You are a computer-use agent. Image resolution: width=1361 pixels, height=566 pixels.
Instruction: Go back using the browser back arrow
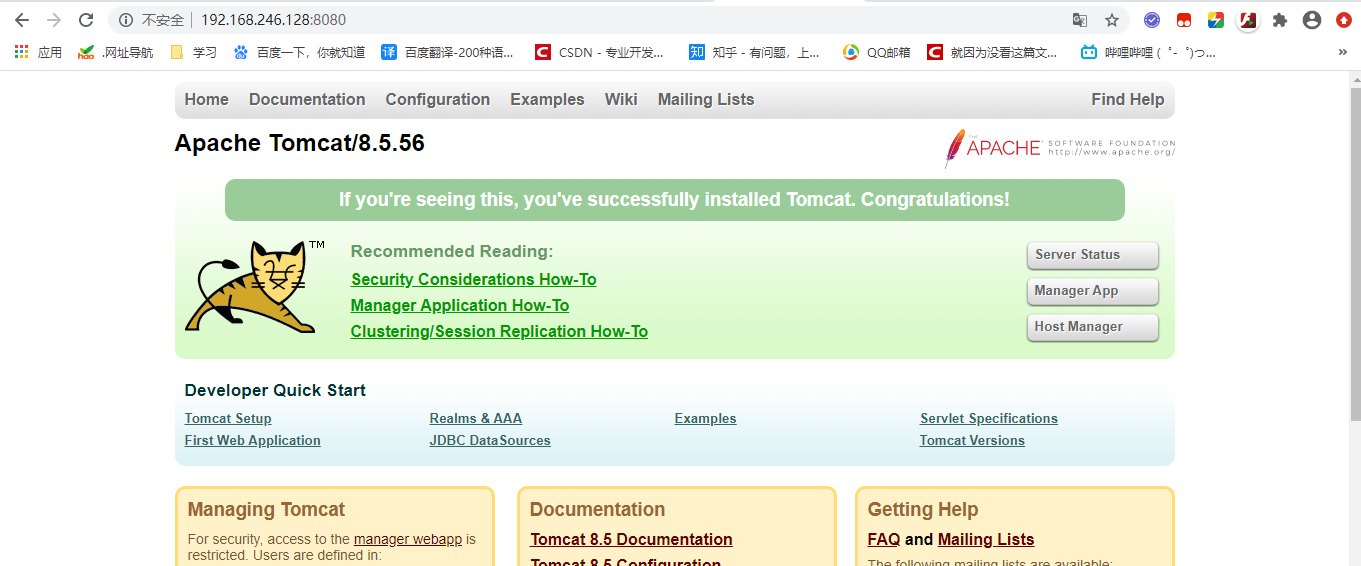point(22,20)
